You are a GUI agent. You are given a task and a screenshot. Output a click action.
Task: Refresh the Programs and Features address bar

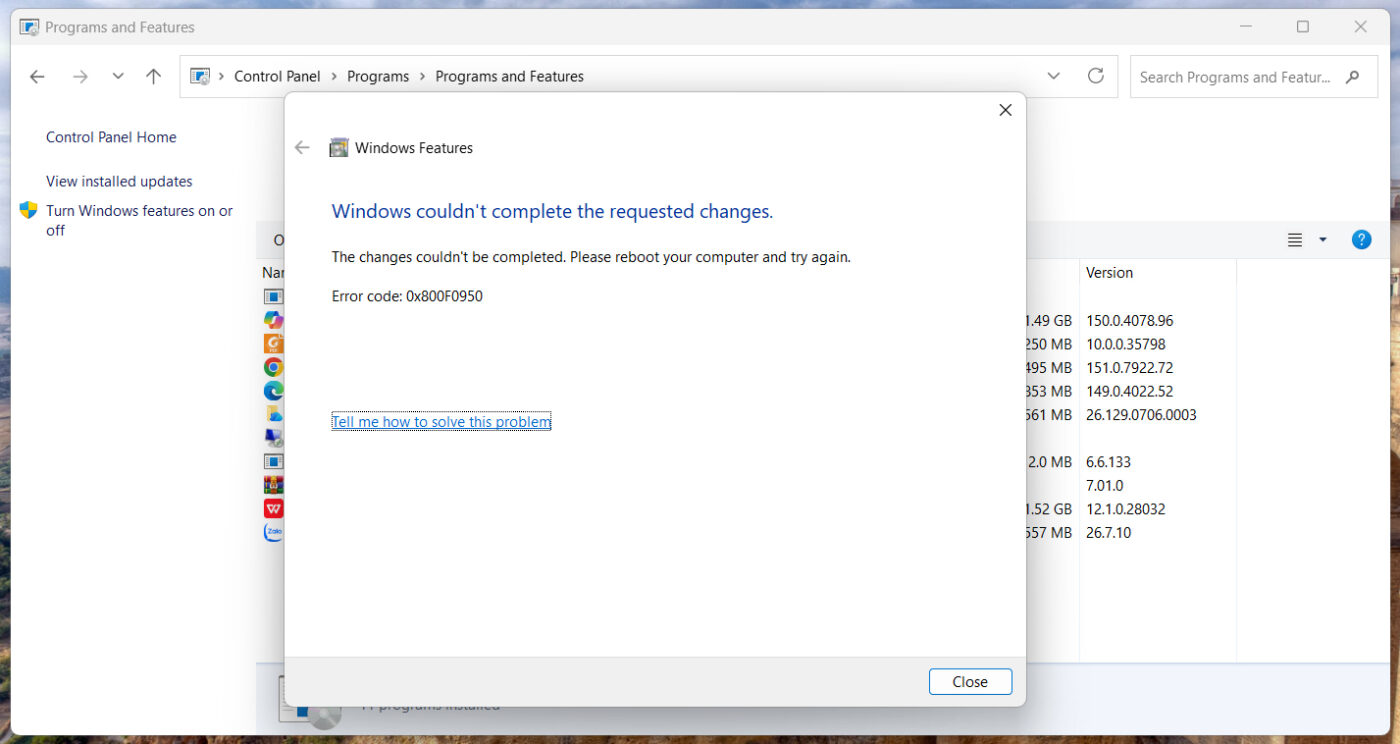click(1095, 76)
